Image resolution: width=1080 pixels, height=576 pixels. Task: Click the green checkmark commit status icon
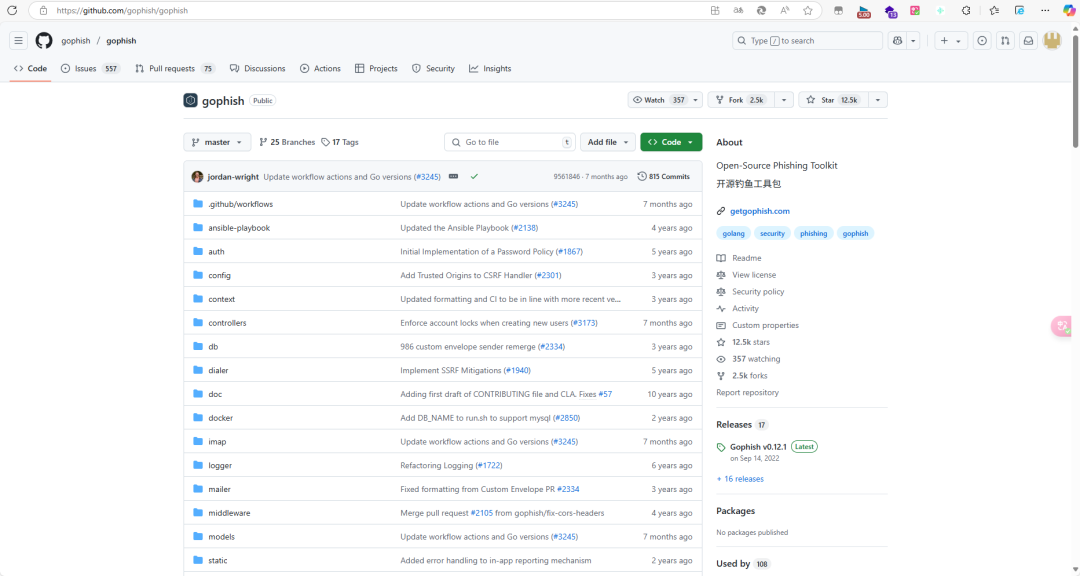pos(474,176)
